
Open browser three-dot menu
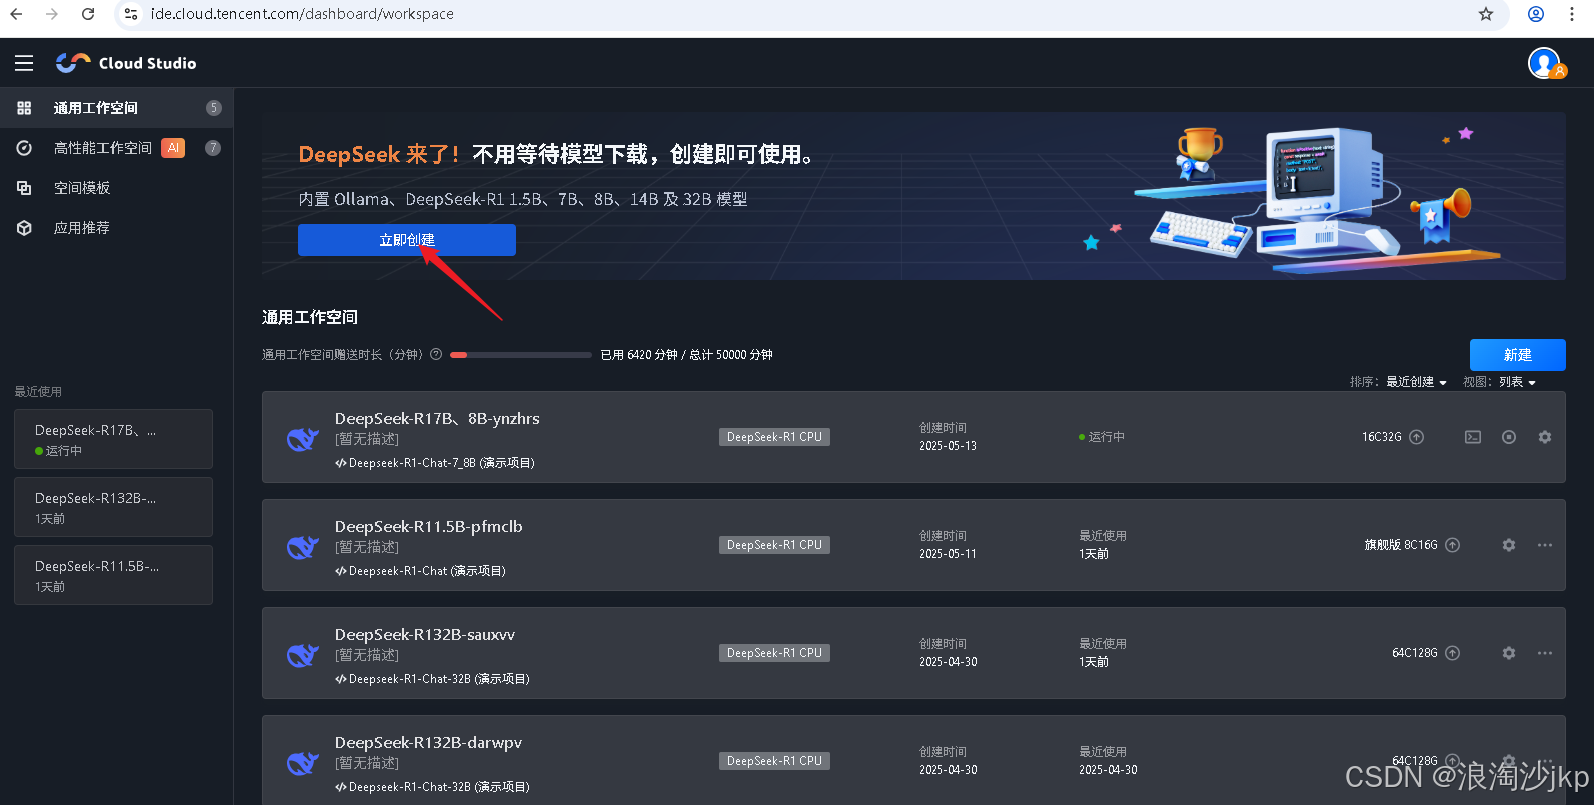click(x=1572, y=14)
